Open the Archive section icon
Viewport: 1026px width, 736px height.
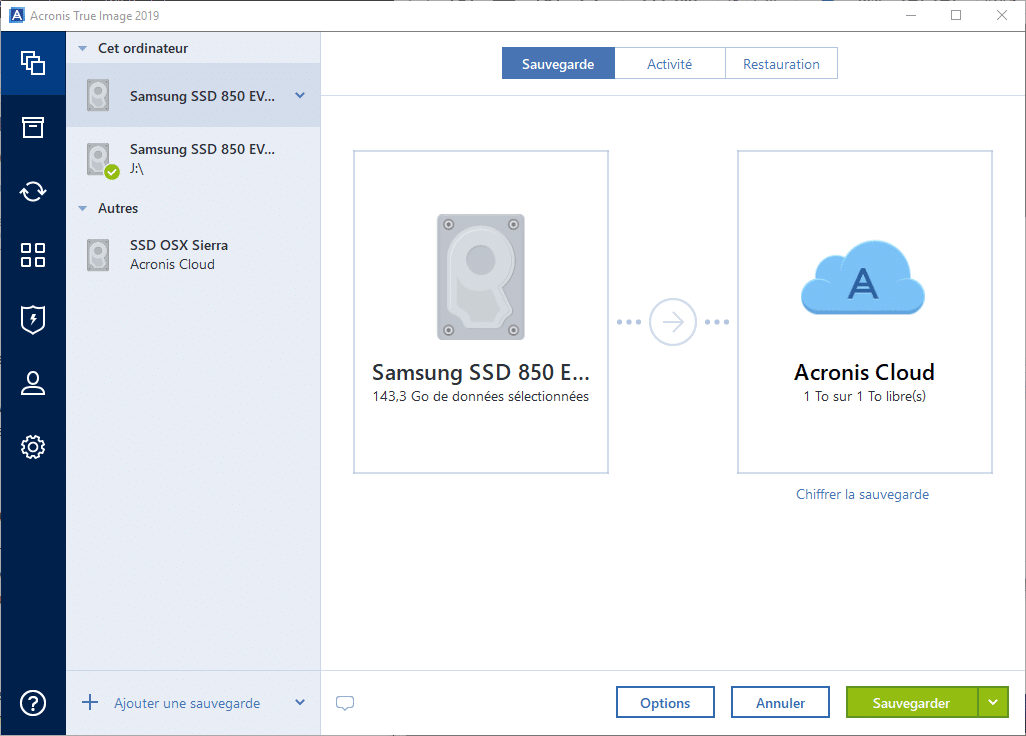pos(33,127)
